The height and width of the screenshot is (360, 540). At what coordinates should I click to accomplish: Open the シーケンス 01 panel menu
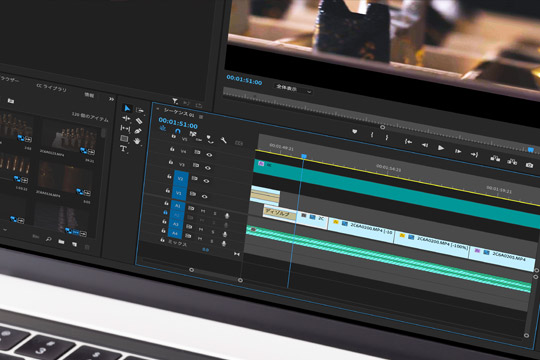point(201,117)
